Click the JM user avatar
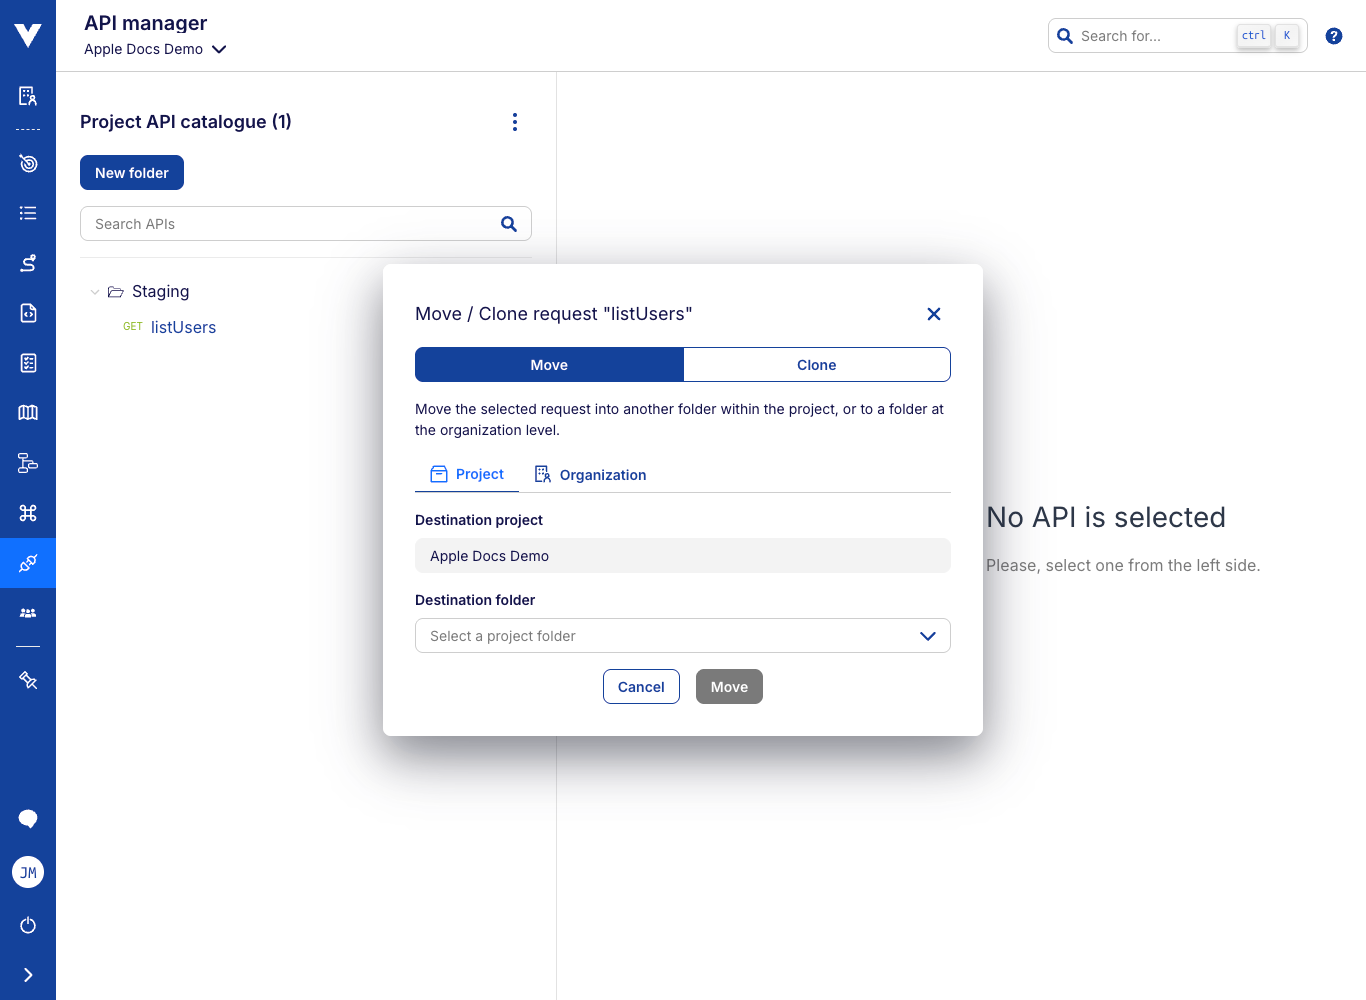The width and height of the screenshot is (1366, 1000). pyautogui.click(x=28, y=873)
